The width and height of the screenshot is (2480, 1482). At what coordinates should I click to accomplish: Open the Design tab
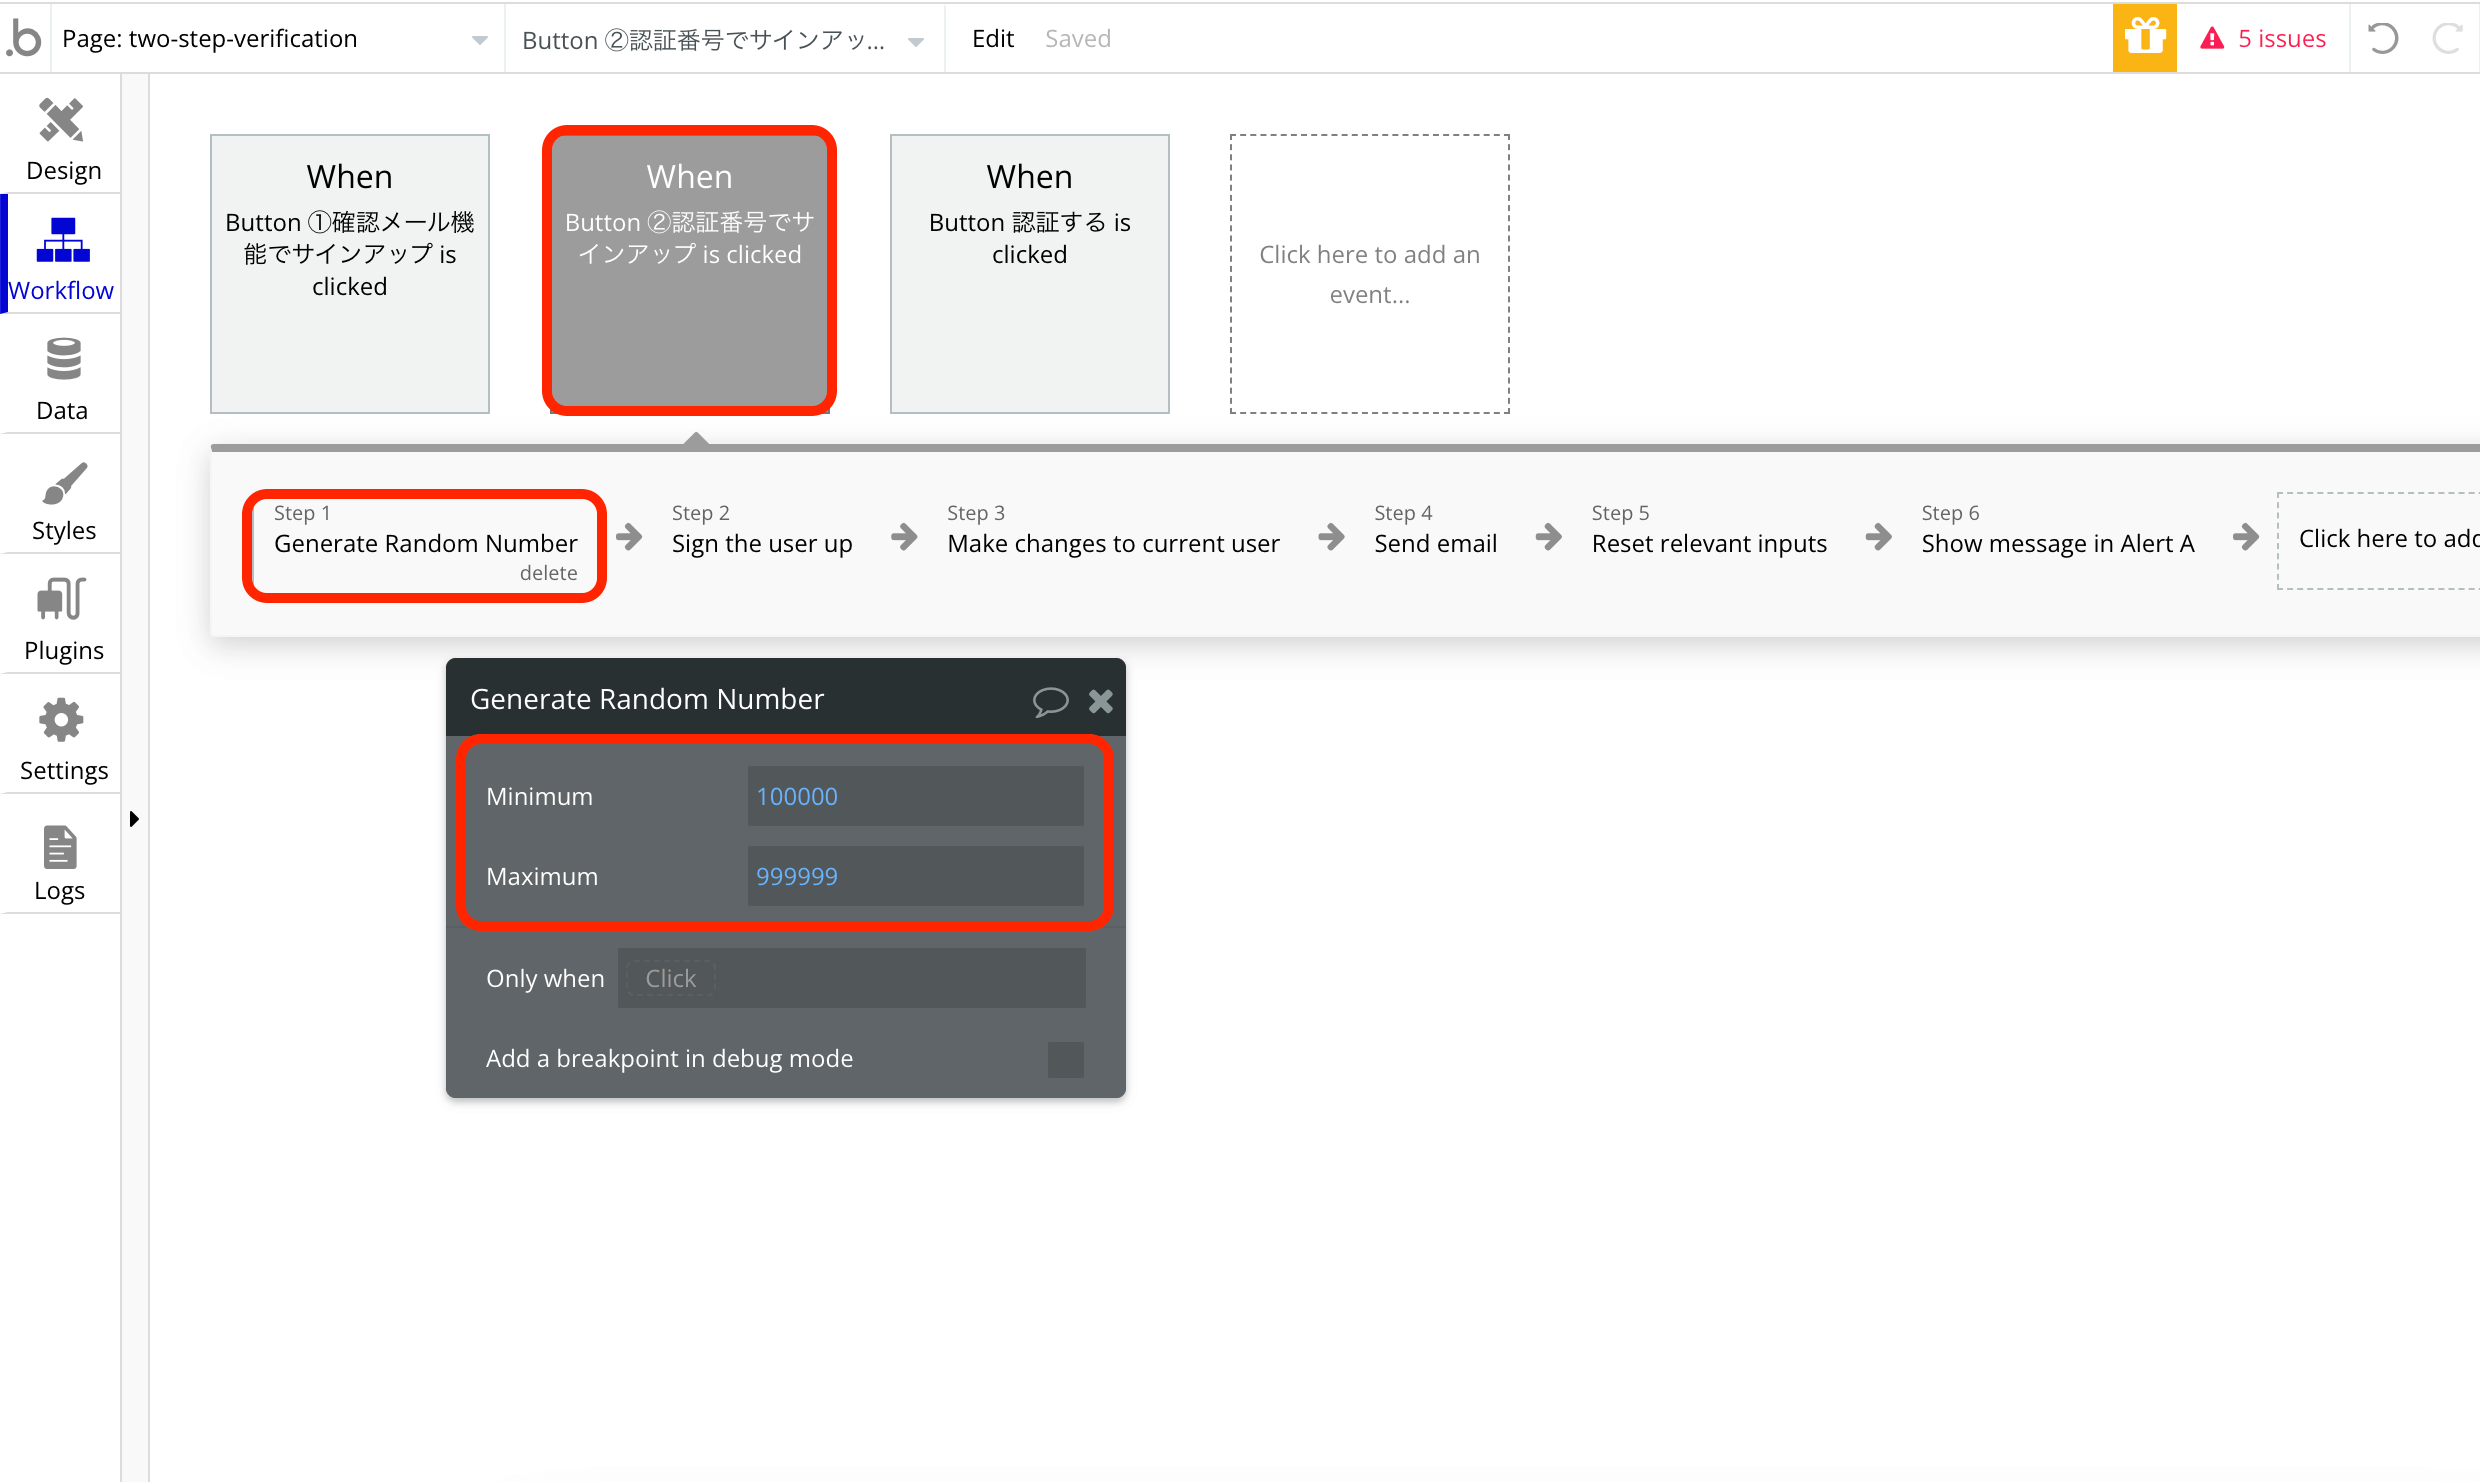coord(62,139)
